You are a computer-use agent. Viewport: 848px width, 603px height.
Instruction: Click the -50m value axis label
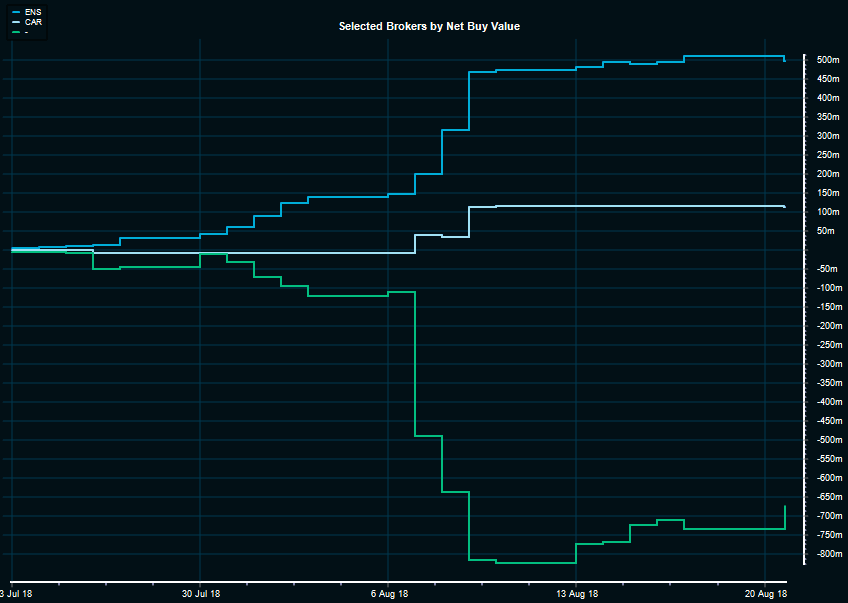826,269
